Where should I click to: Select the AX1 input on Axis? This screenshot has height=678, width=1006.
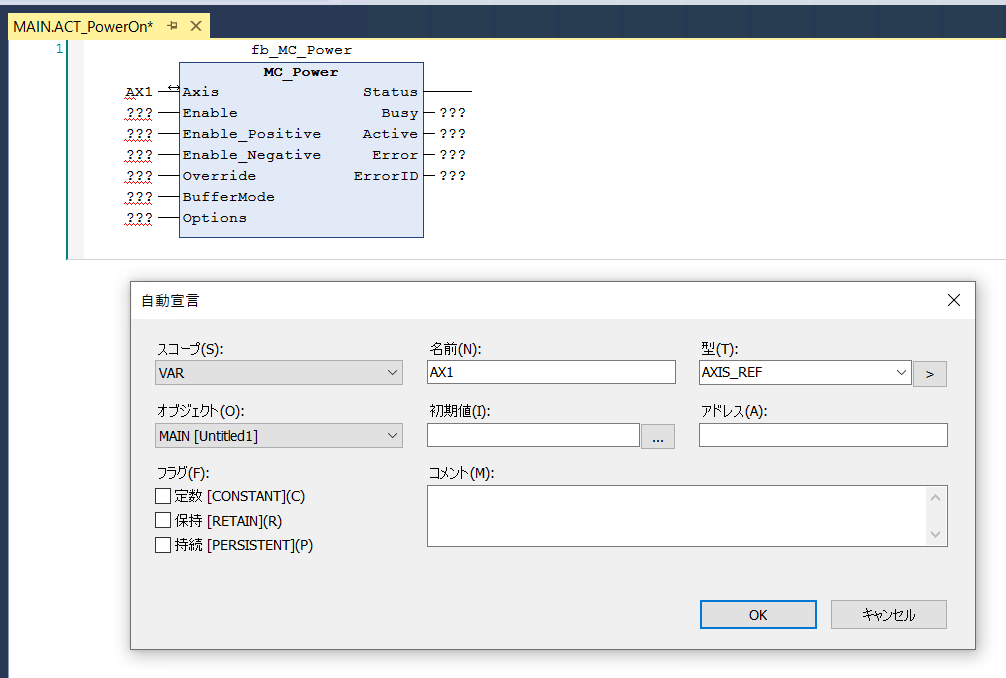139,92
